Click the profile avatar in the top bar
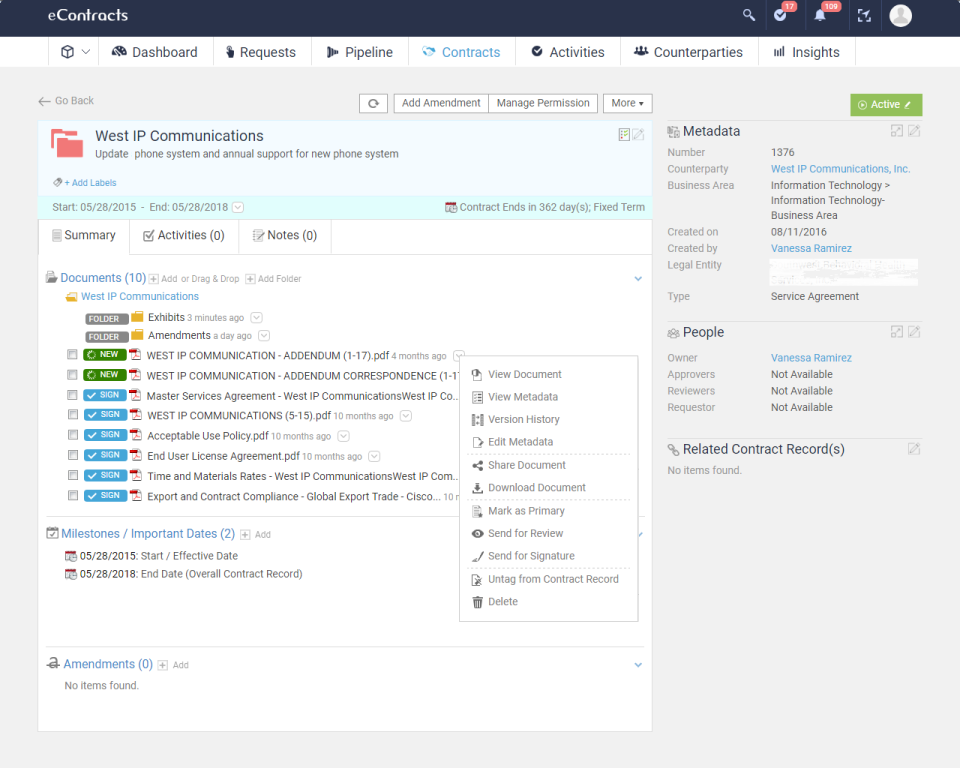This screenshot has height=768, width=960. click(x=900, y=15)
